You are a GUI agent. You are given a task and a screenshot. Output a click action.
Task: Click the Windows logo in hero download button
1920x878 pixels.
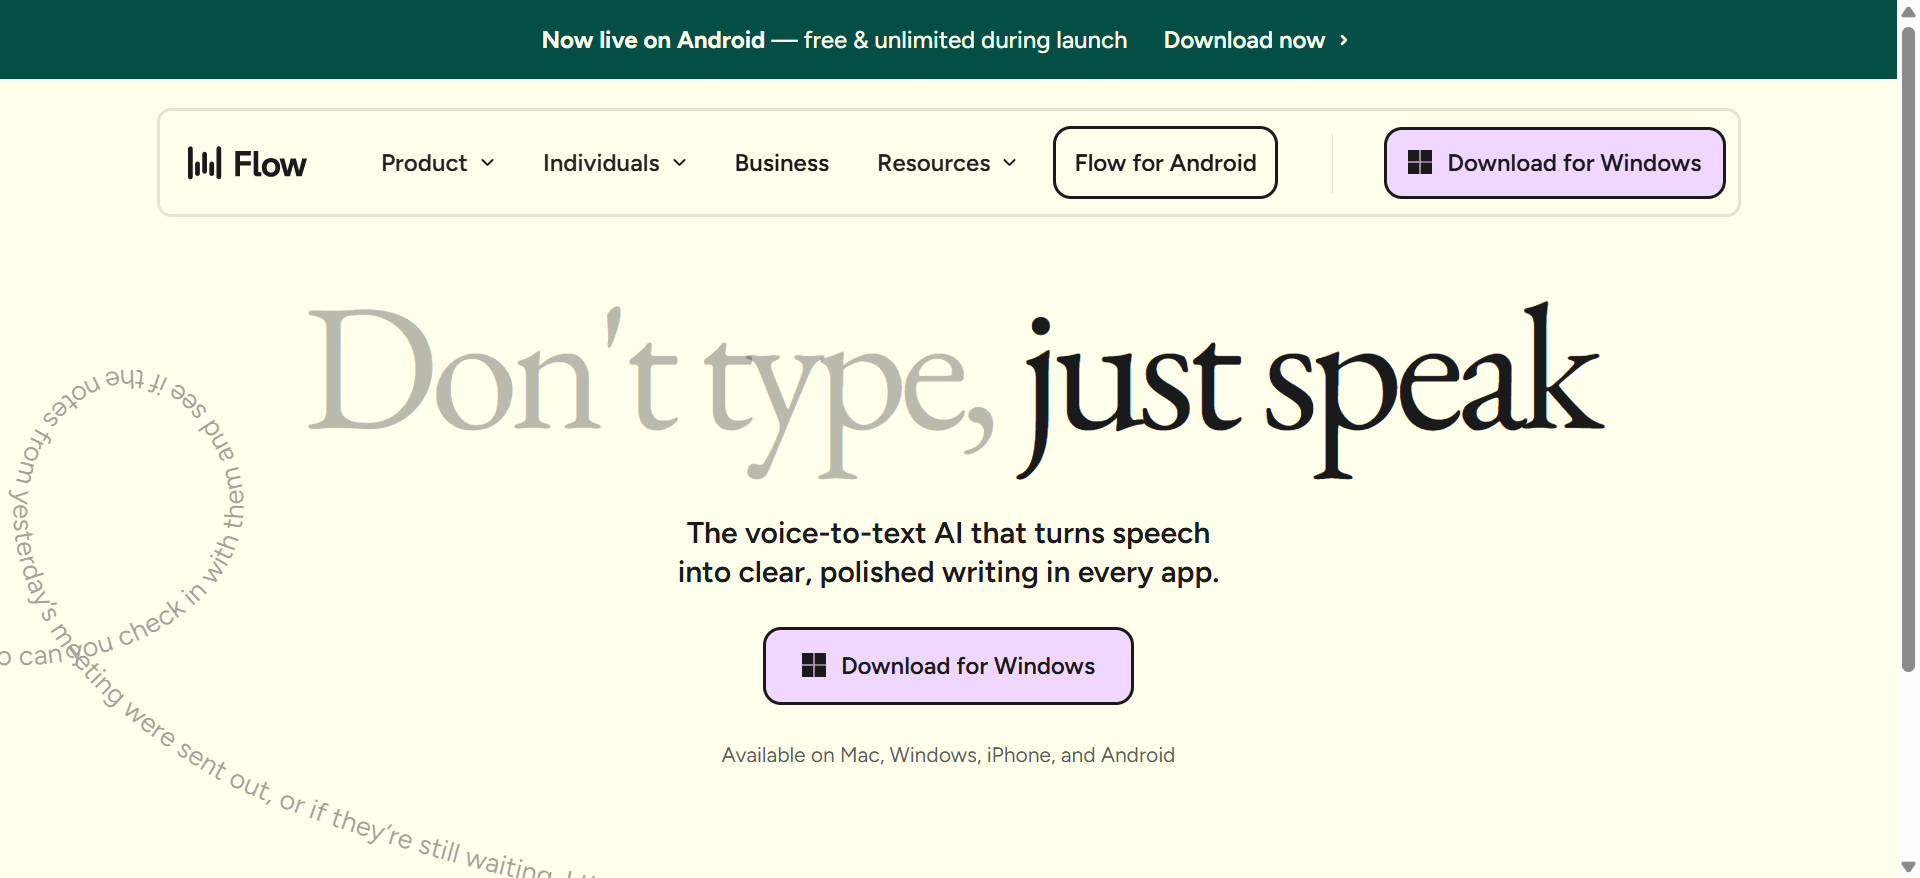(x=814, y=665)
